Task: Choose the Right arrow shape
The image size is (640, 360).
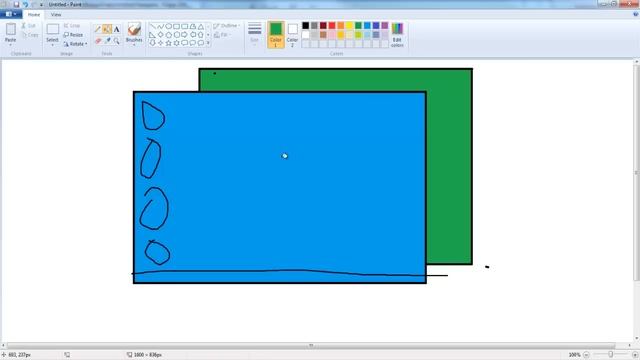Action: [184, 35]
